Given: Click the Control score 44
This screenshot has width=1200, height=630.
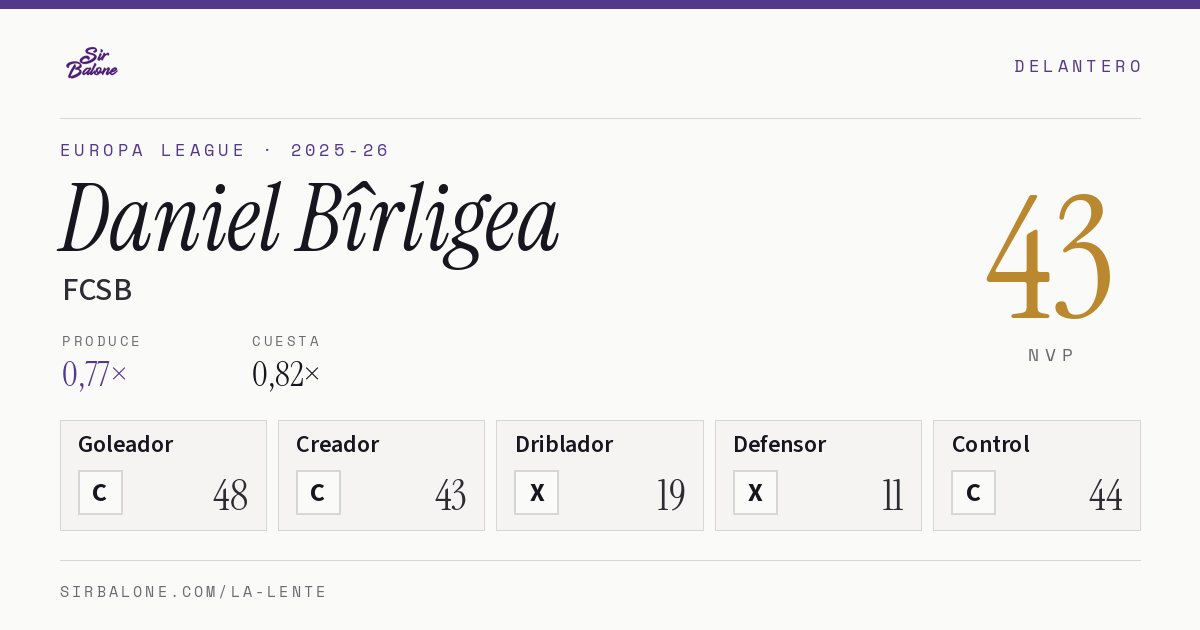Looking at the screenshot, I should tap(1106, 495).
